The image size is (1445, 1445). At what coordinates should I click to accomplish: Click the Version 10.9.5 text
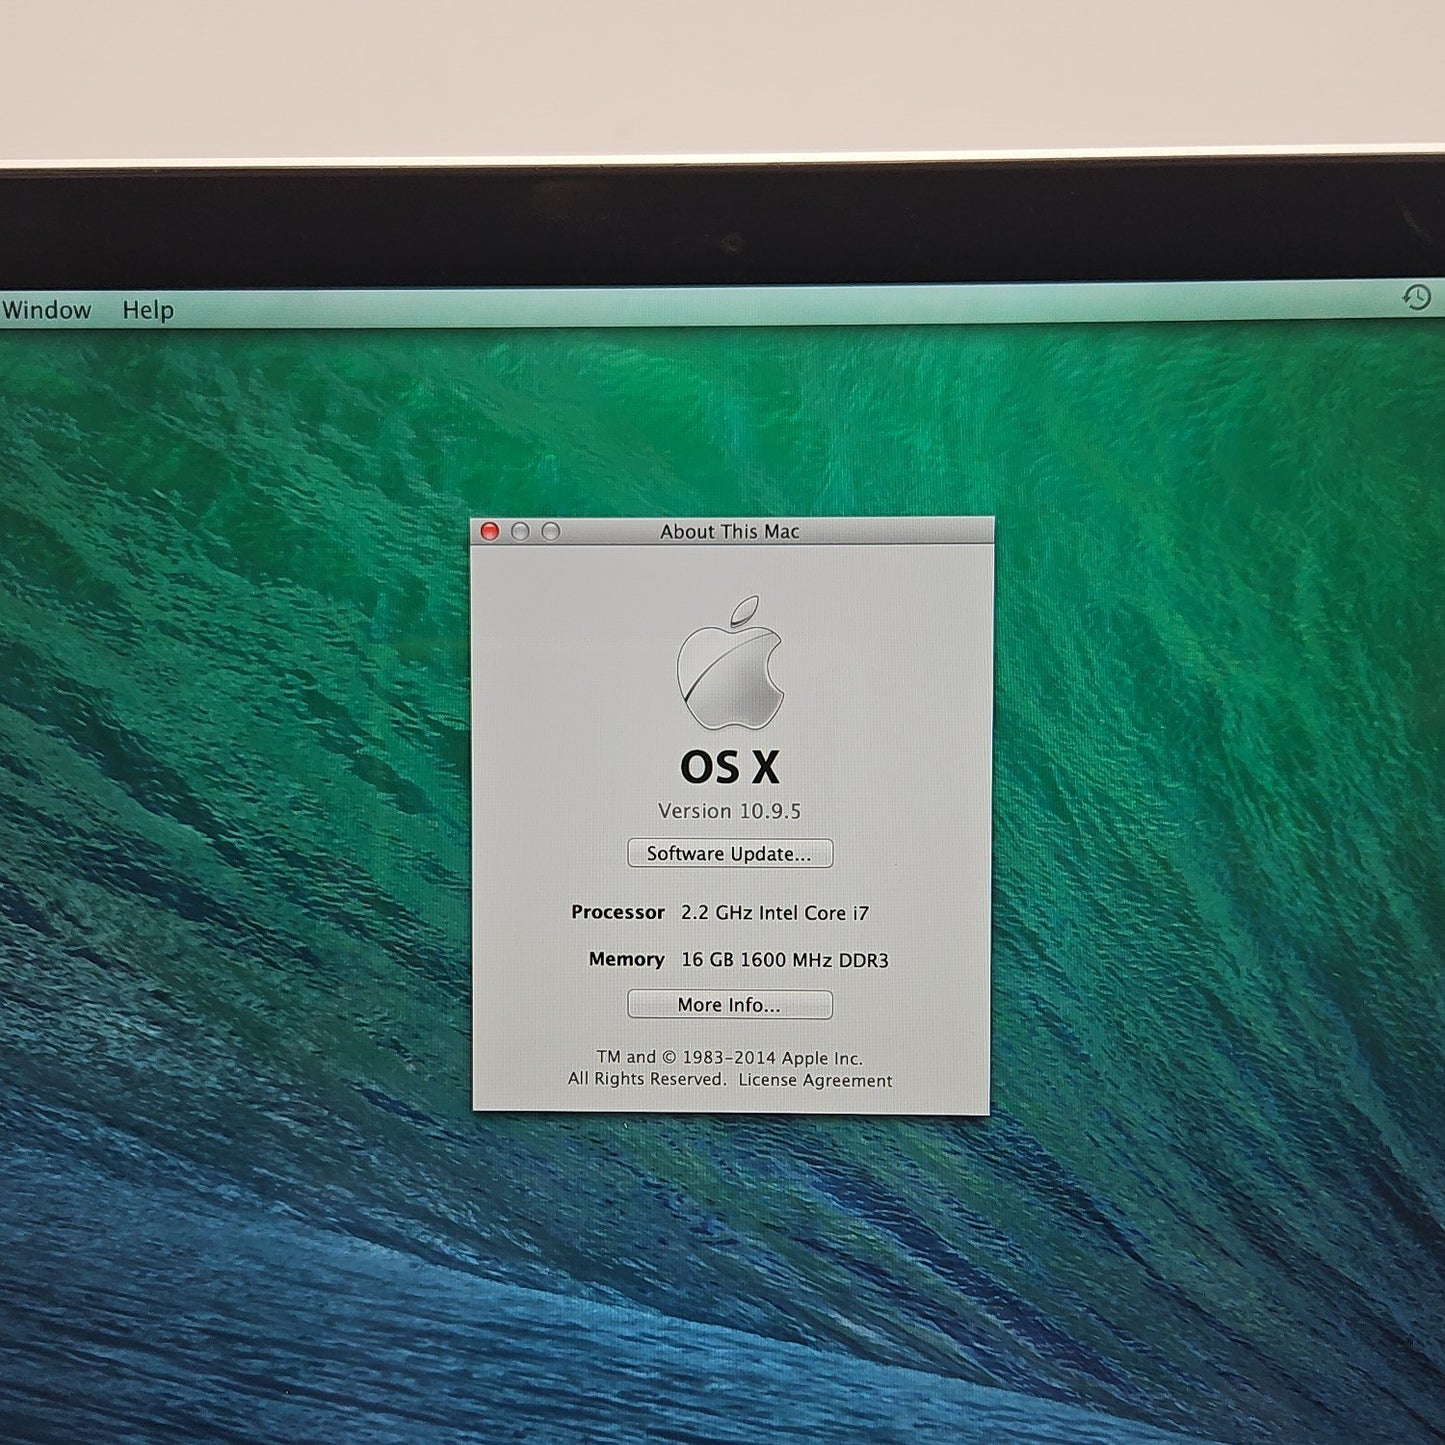tap(730, 811)
